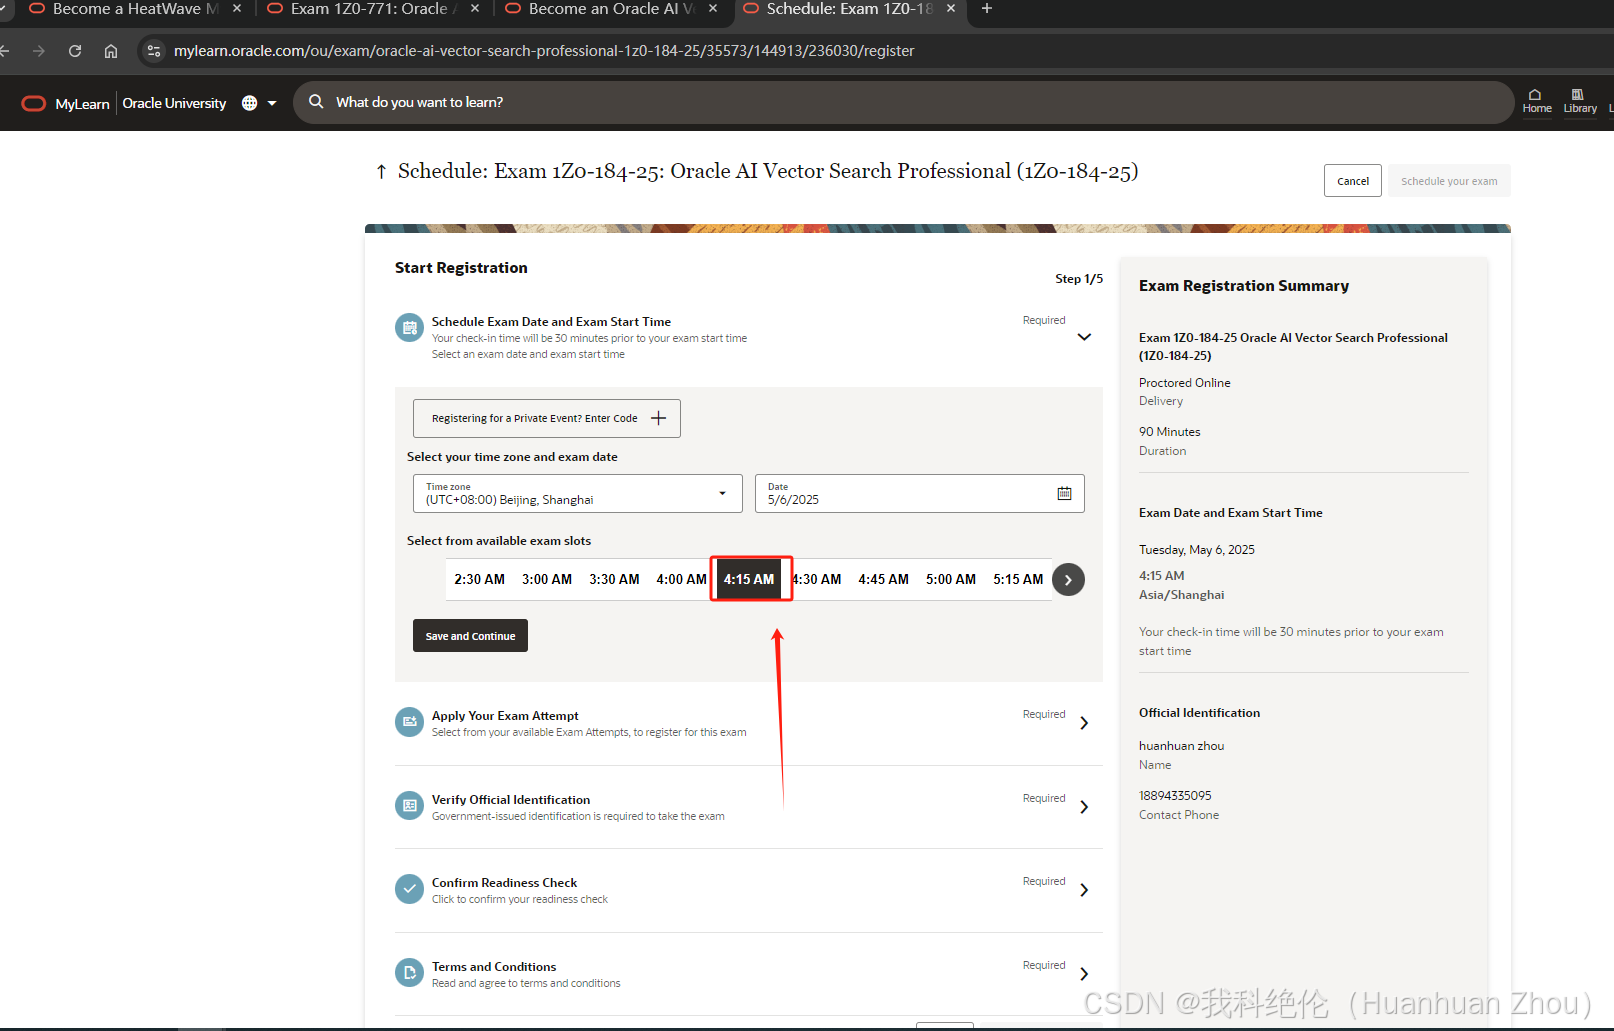Click Save and Continue

(x=470, y=636)
